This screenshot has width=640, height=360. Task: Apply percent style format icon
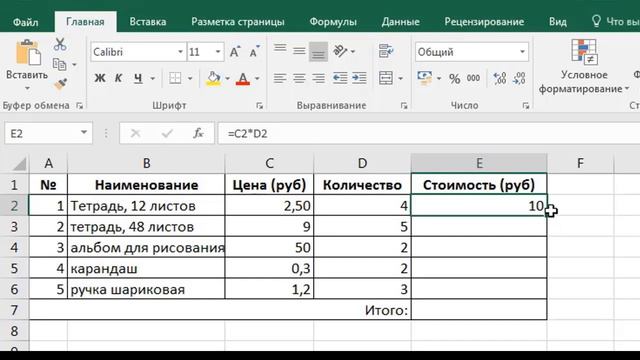point(454,78)
